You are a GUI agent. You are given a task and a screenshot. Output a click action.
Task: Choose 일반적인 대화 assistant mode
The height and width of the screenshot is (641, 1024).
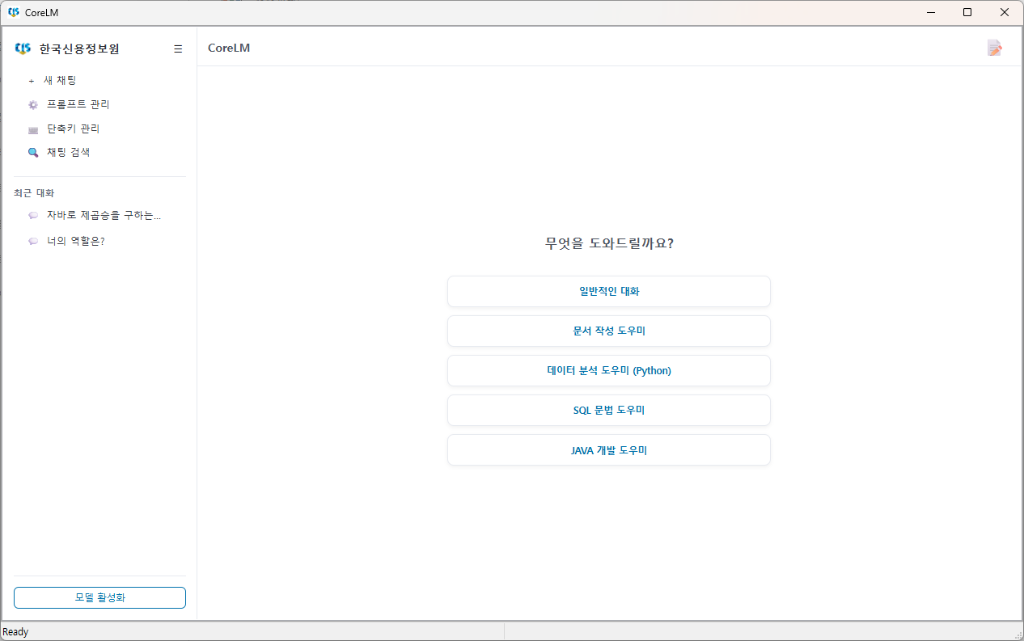click(x=608, y=291)
